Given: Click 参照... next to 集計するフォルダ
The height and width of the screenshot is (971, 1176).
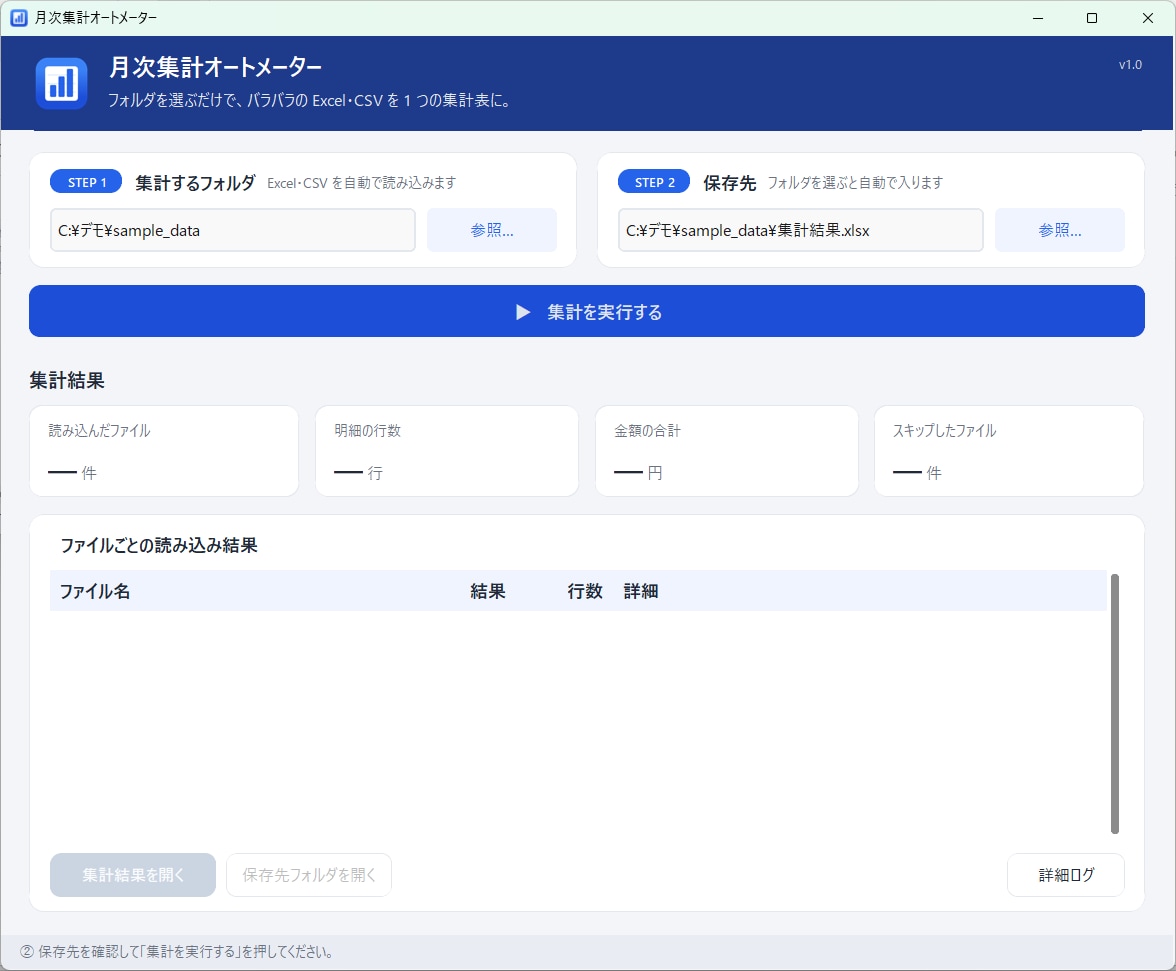Looking at the screenshot, I should click(492, 230).
